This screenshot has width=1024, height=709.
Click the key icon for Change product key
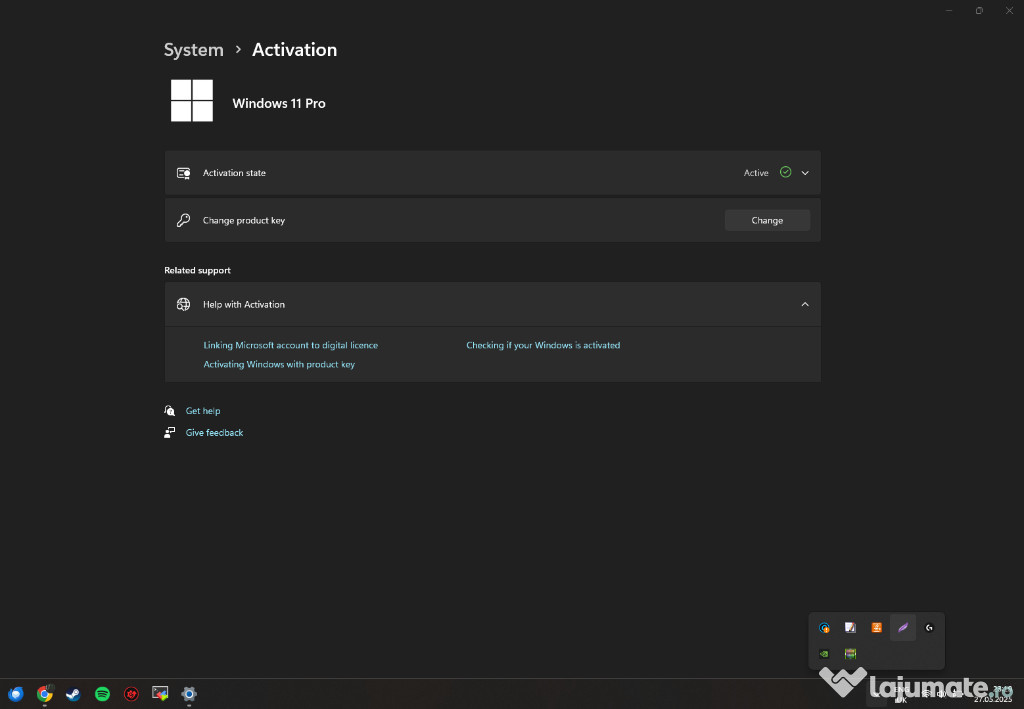[184, 220]
